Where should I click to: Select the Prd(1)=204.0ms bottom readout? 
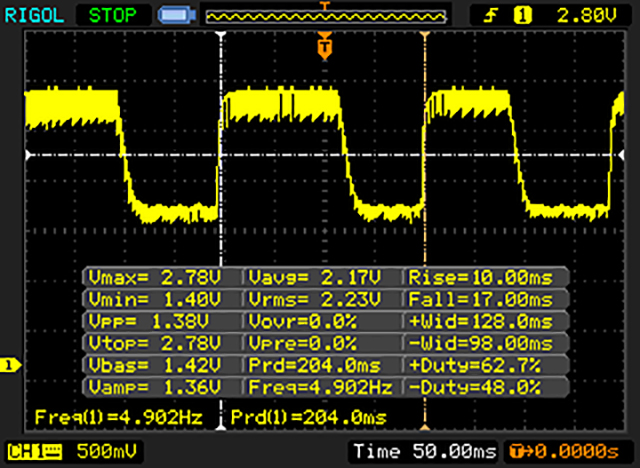tap(309, 417)
